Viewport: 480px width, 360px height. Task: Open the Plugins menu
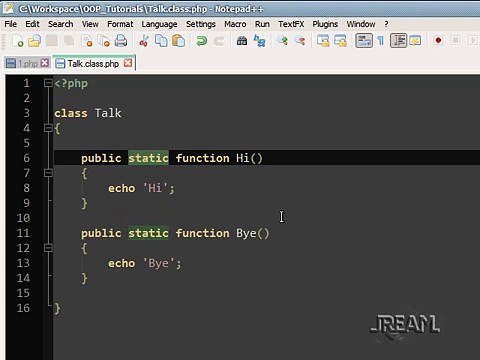click(x=325, y=24)
